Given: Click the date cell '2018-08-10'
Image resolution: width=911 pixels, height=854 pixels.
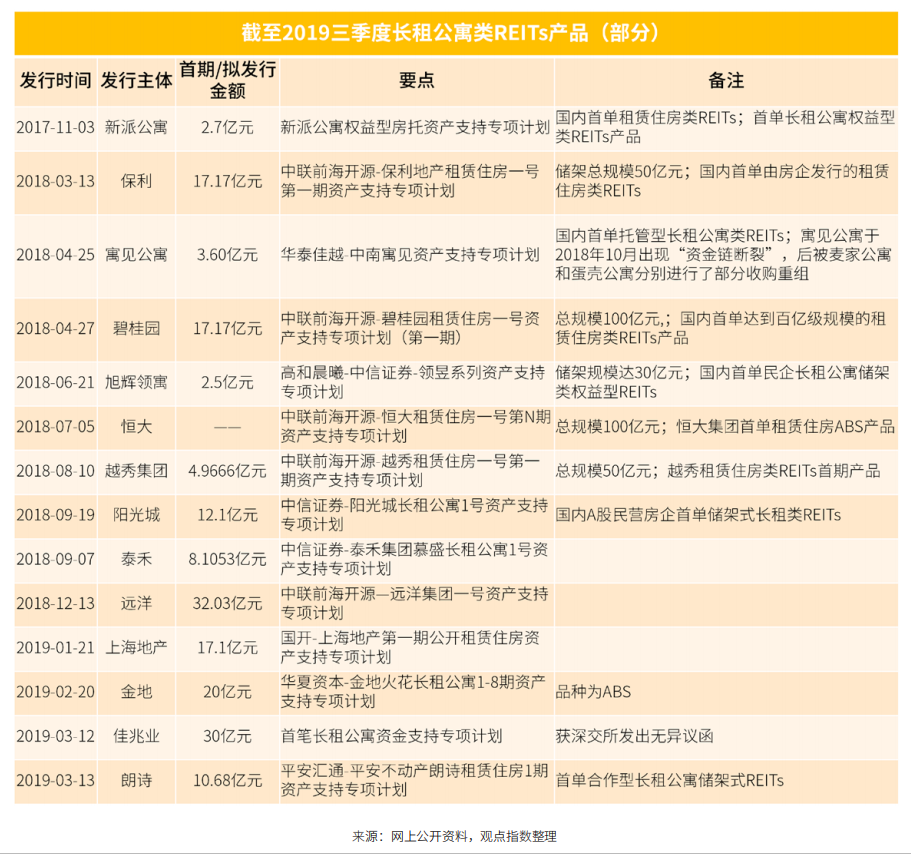Looking at the screenshot, I should click(x=56, y=471).
